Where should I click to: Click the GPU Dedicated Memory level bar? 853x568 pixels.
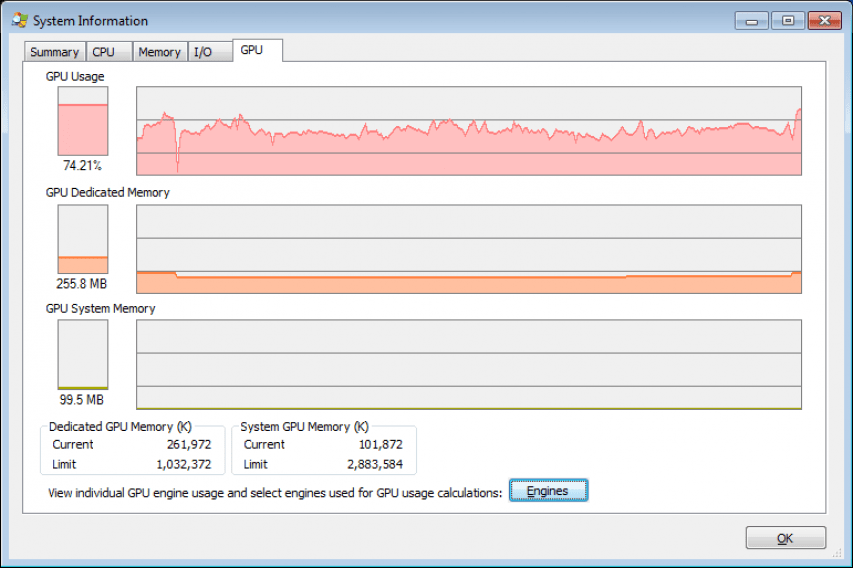pyautogui.click(x=83, y=239)
